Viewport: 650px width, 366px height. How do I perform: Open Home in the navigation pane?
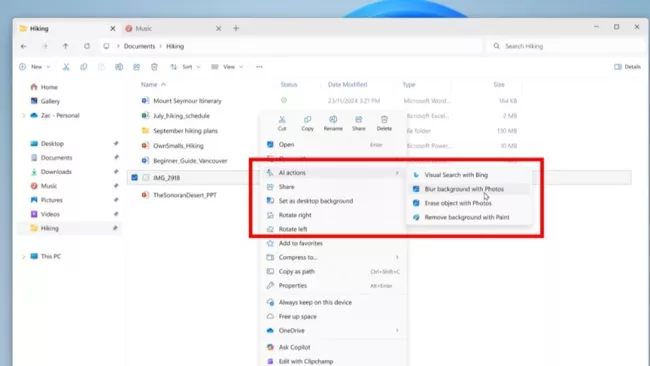pos(44,87)
